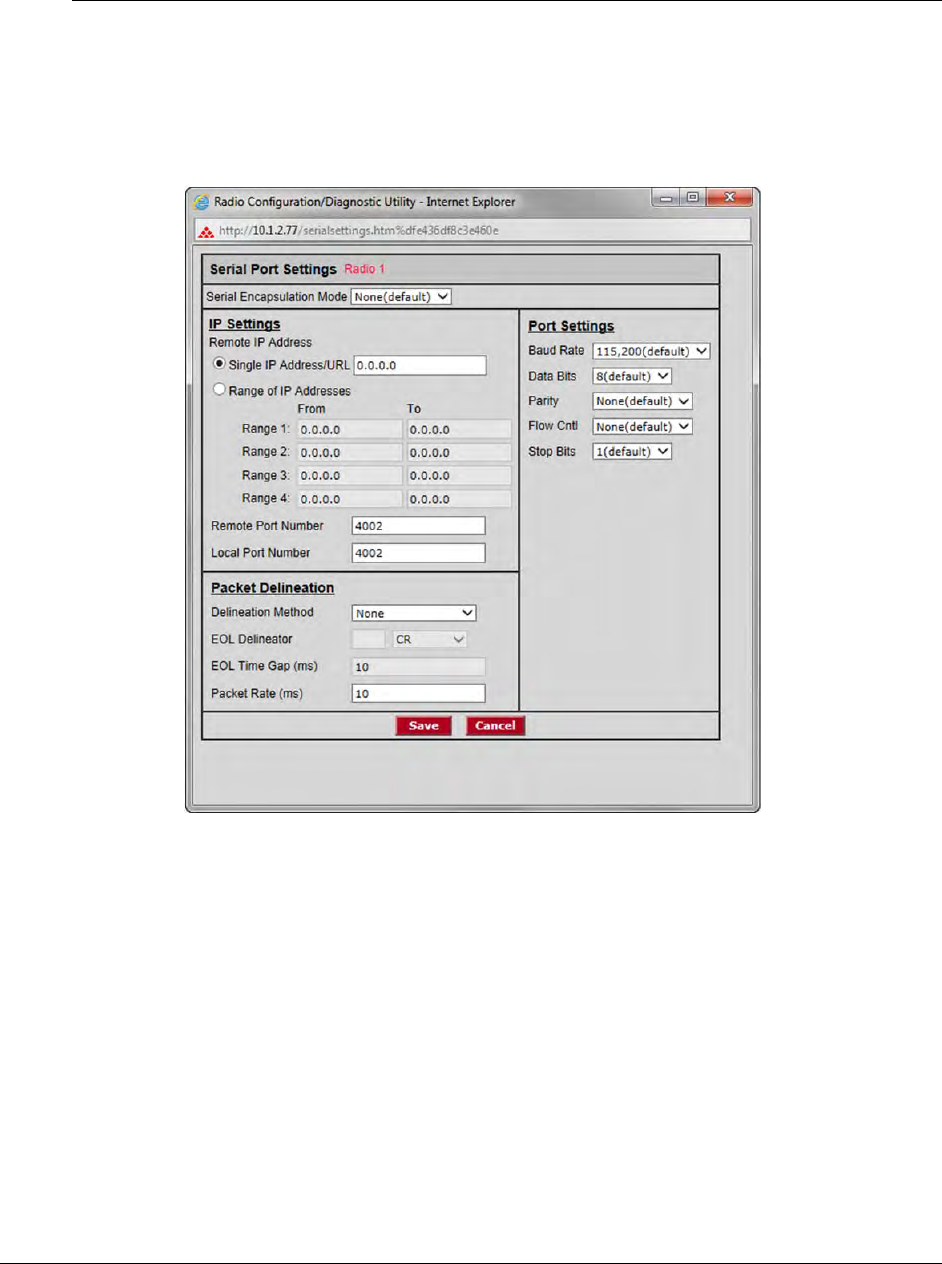The image size is (942, 1264).
Task: Click the Range 2 From field
Action: tap(350, 452)
